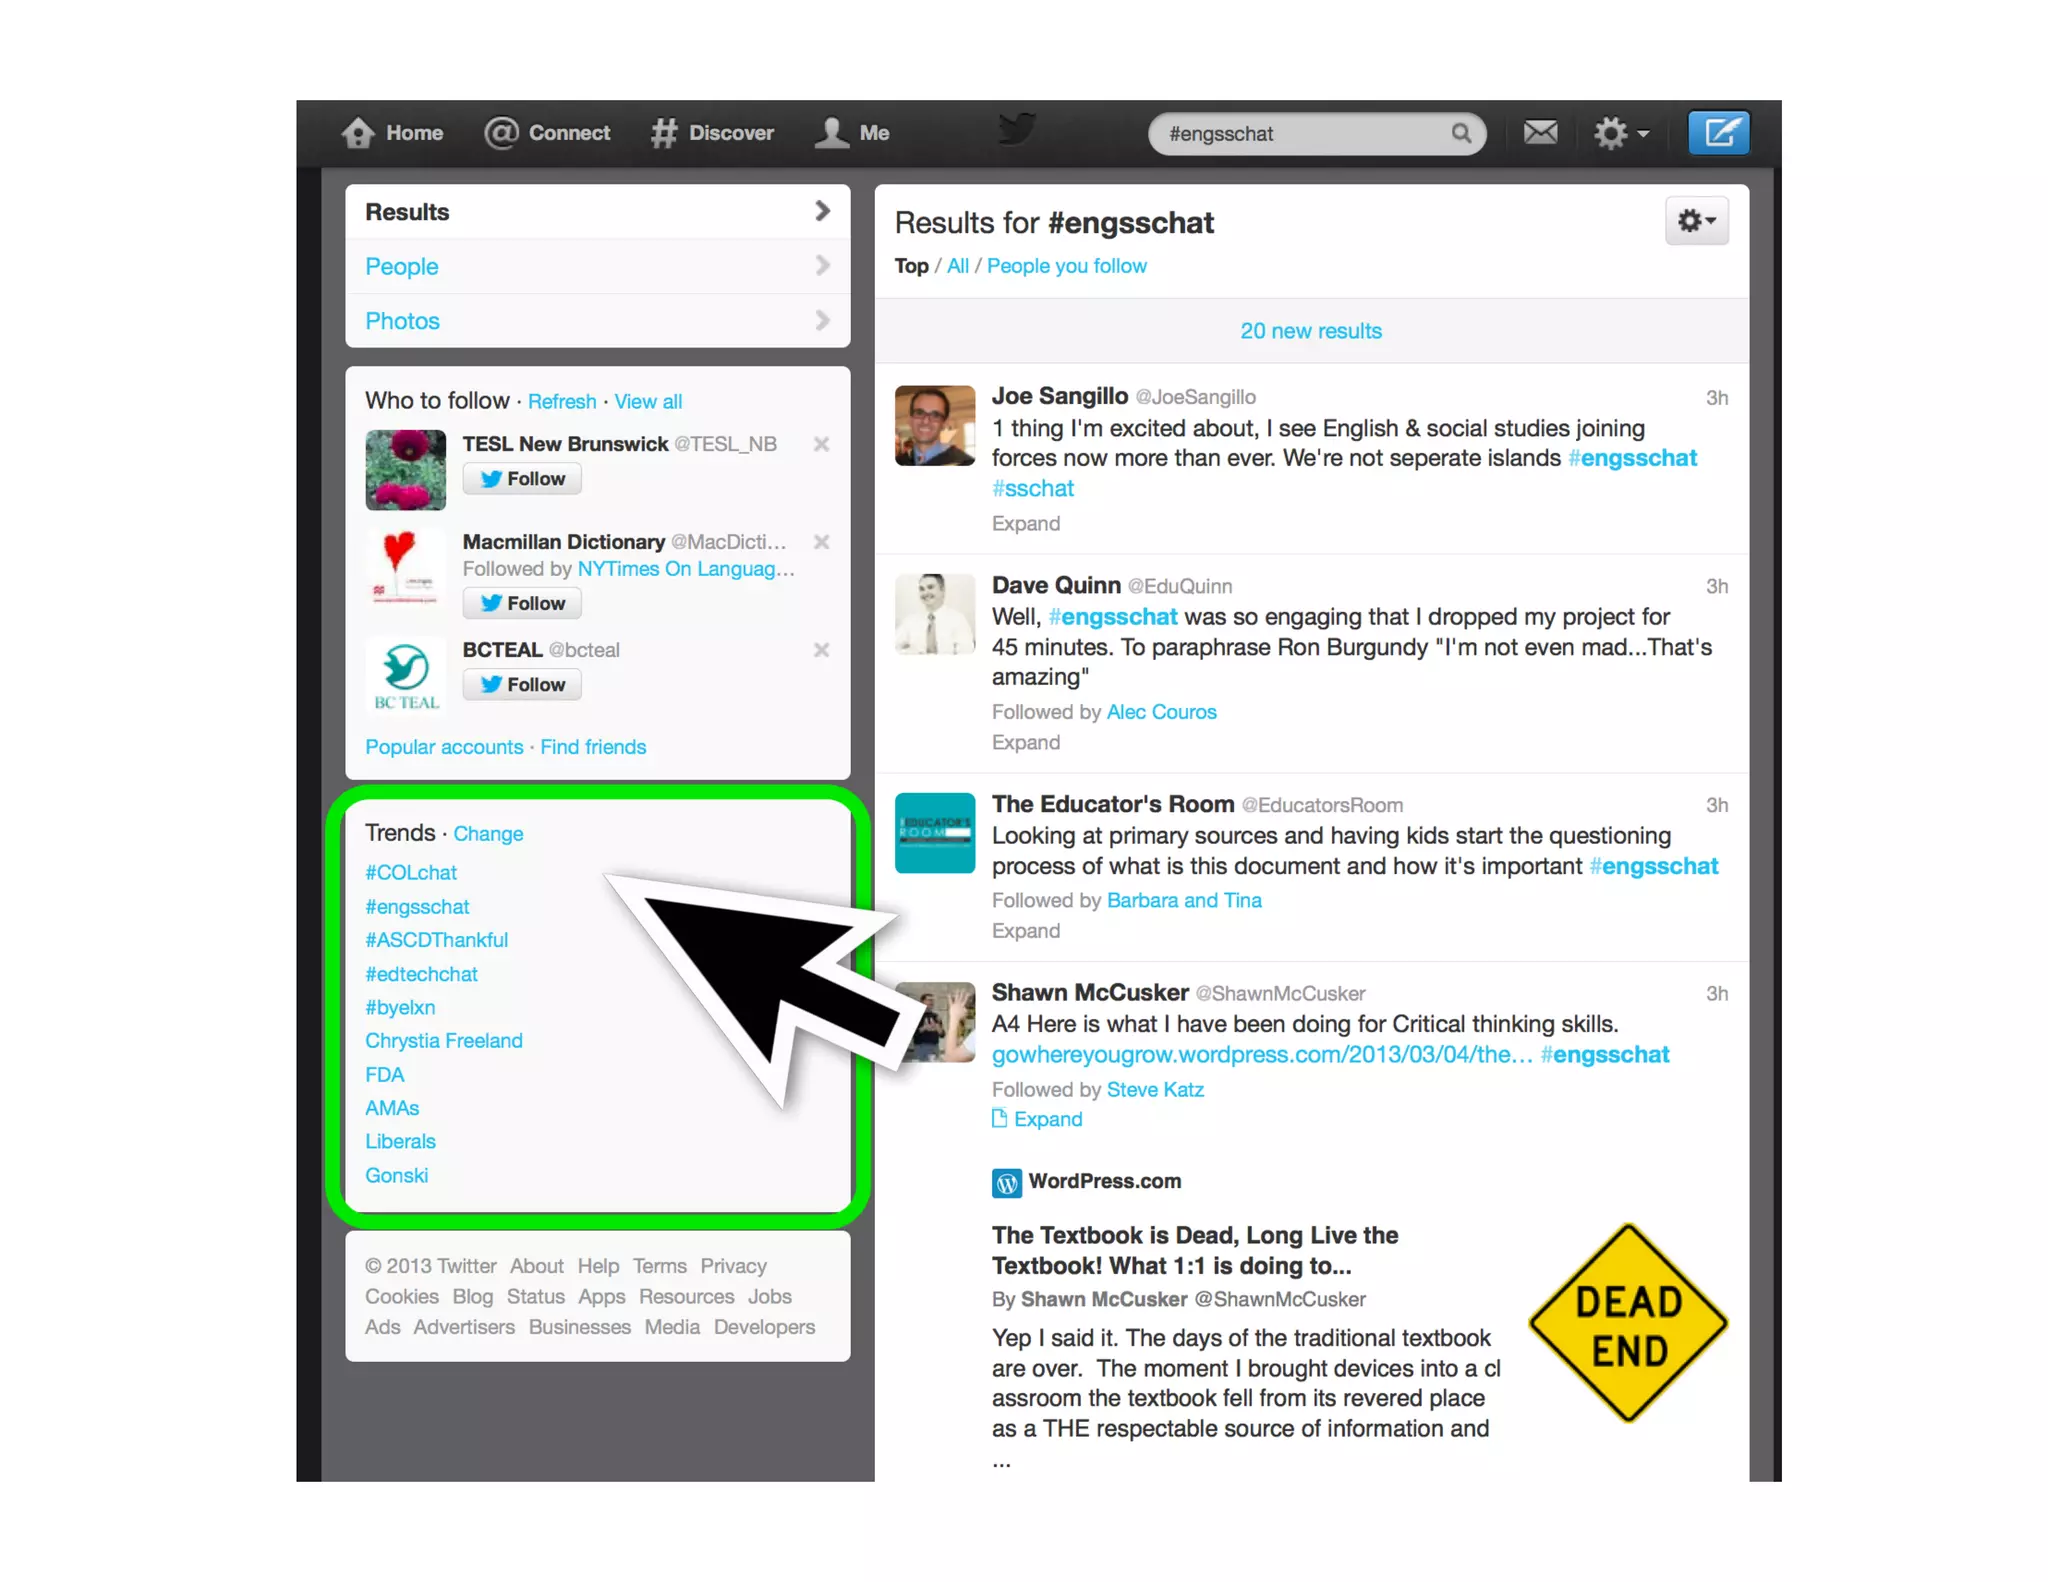Click the search magnifier icon
This screenshot has height=1582, width=2048.
click(1461, 133)
